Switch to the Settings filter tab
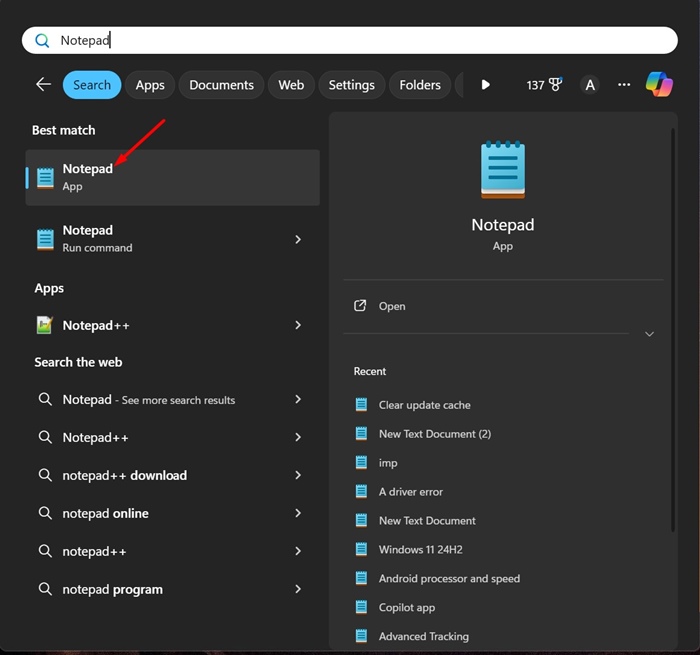Image resolution: width=700 pixels, height=655 pixels. tap(351, 85)
